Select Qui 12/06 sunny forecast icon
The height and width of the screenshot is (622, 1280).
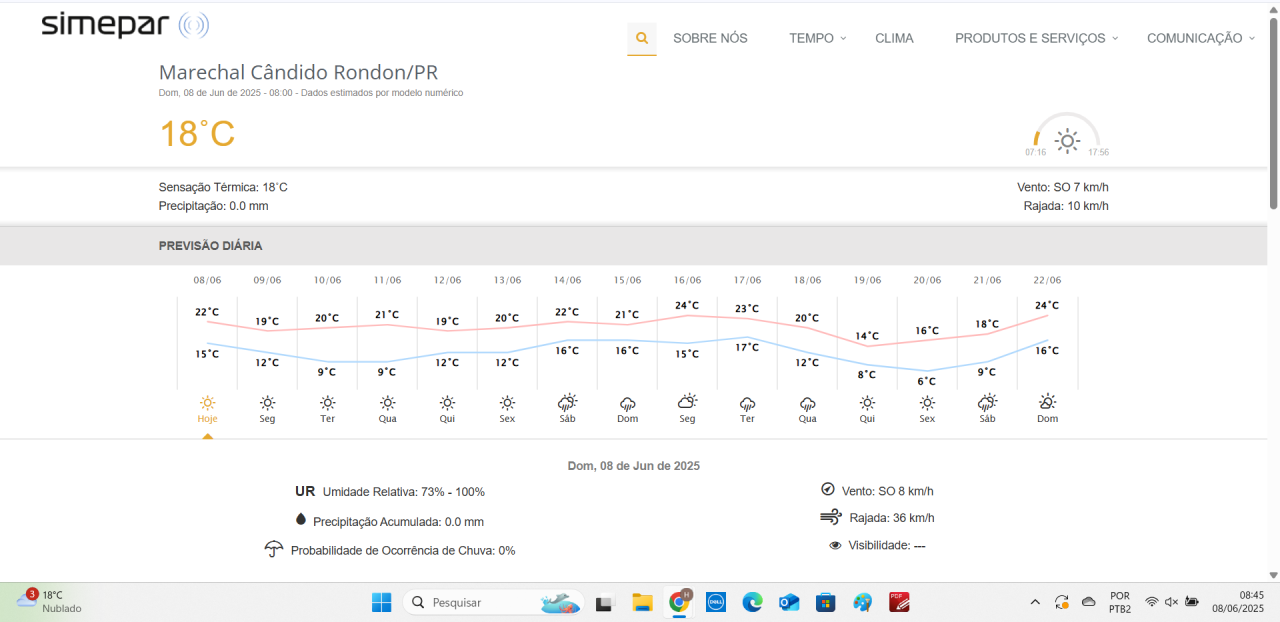(x=447, y=403)
